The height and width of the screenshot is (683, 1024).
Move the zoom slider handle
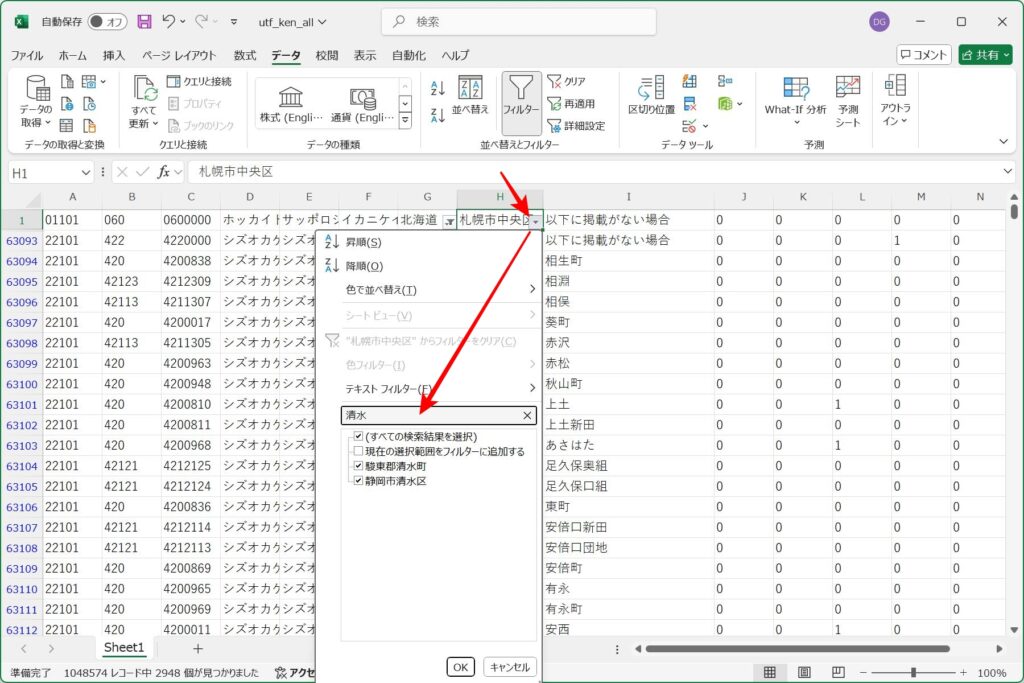[913, 672]
